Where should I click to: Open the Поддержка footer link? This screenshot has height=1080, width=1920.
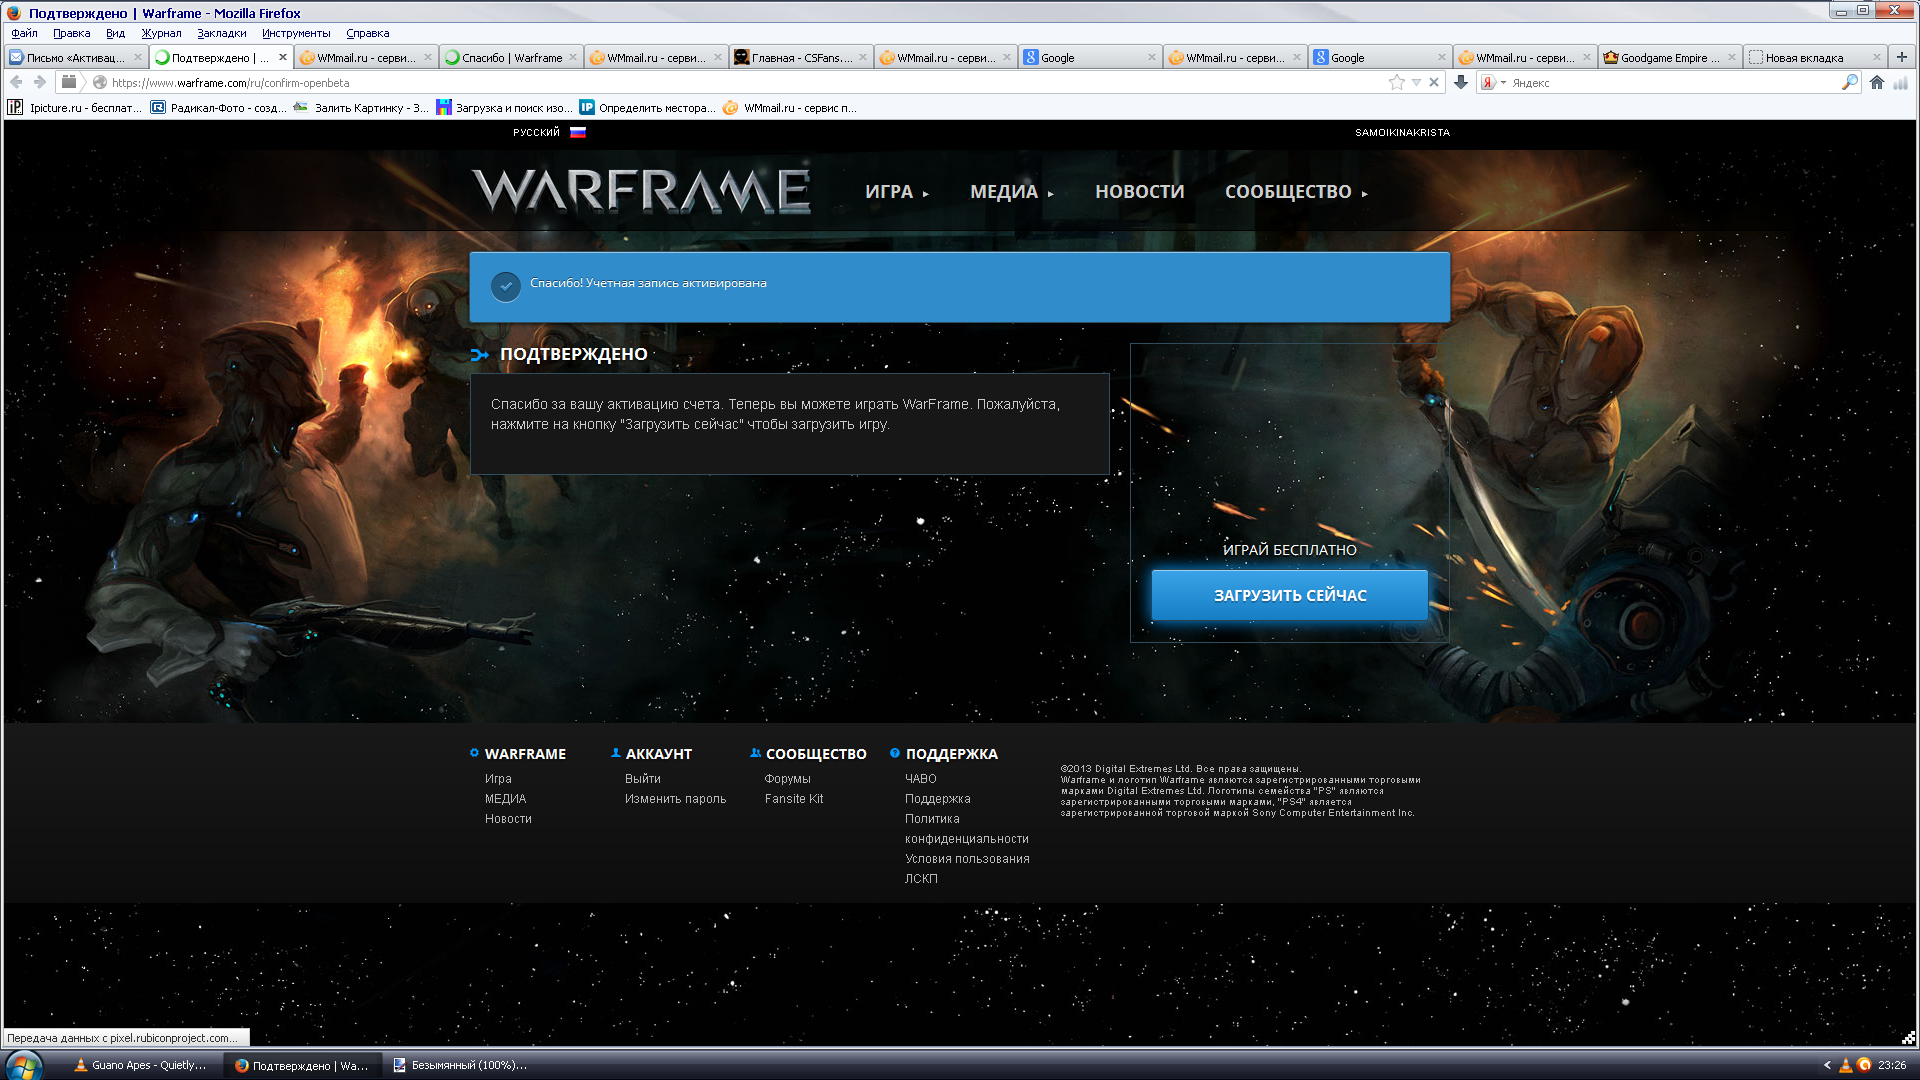tap(937, 799)
